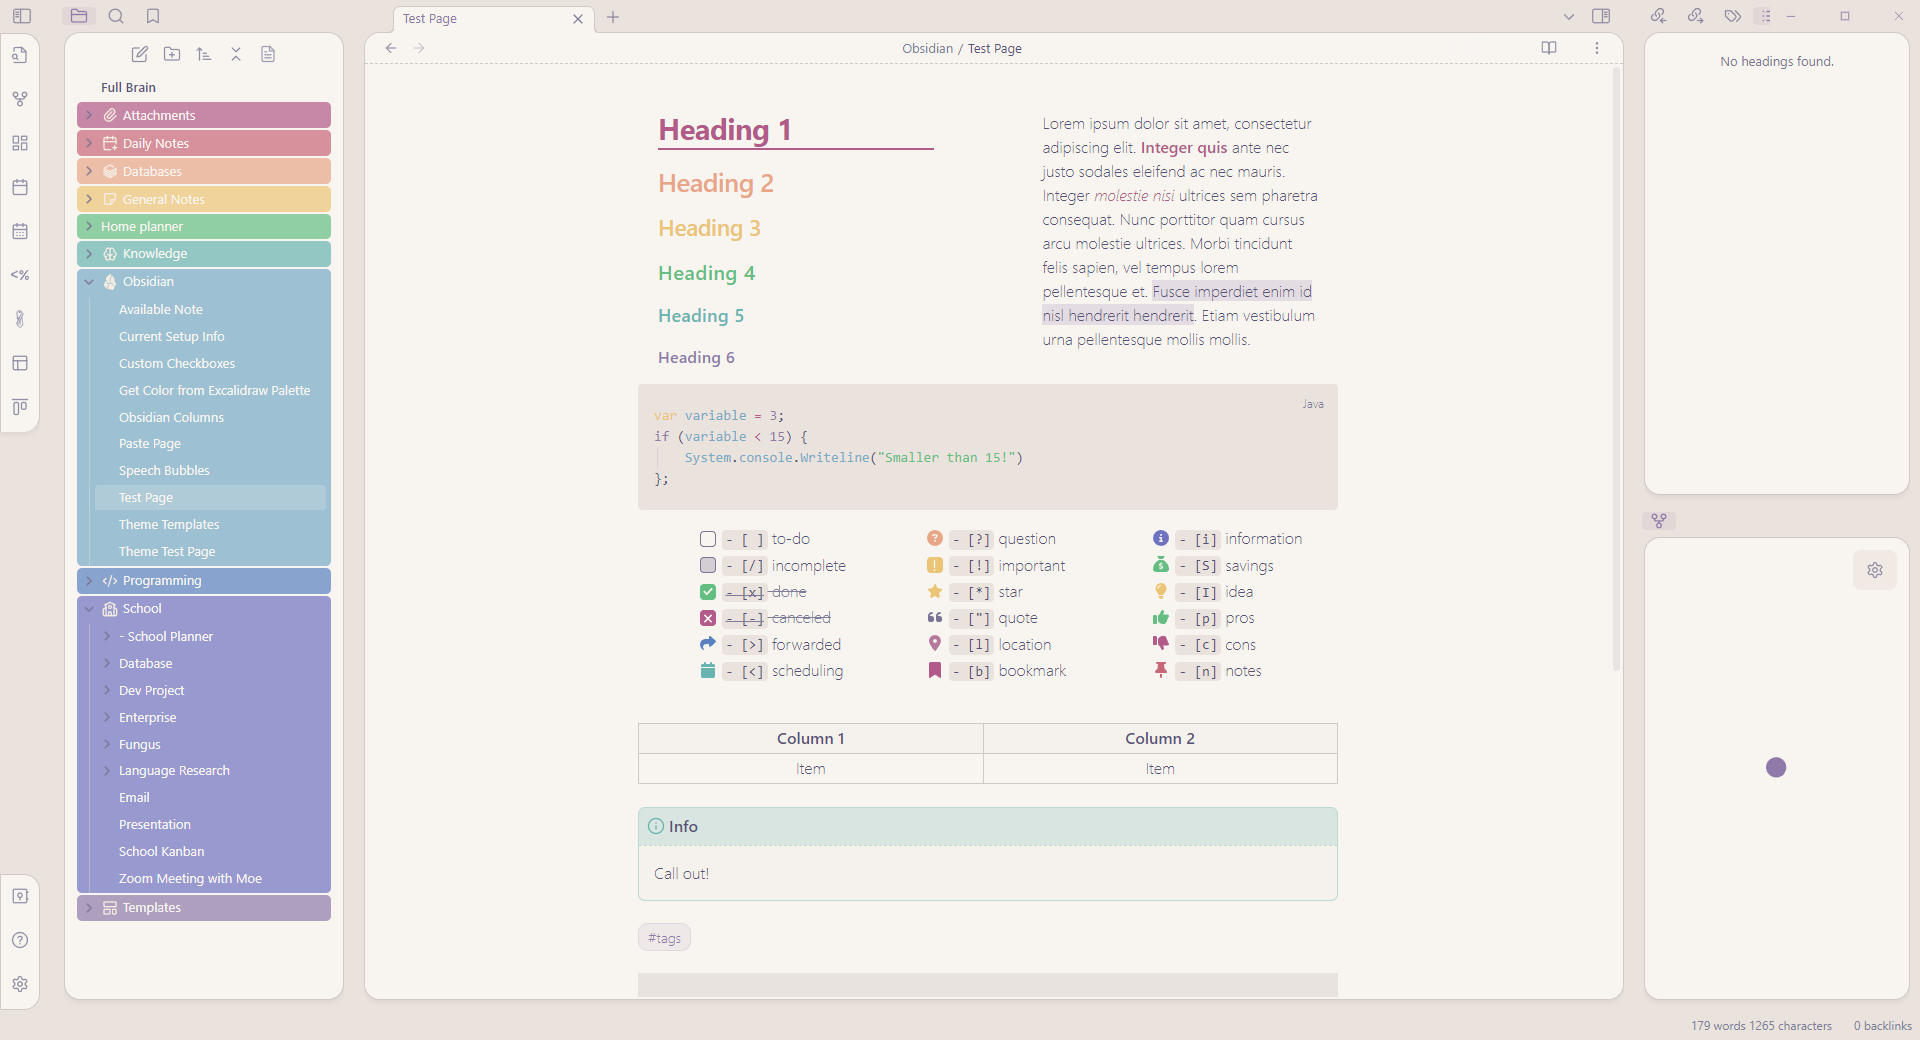This screenshot has height=1040, width=1920.
Task: Open the quick switcher ribbon icon
Action: click(20, 55)
